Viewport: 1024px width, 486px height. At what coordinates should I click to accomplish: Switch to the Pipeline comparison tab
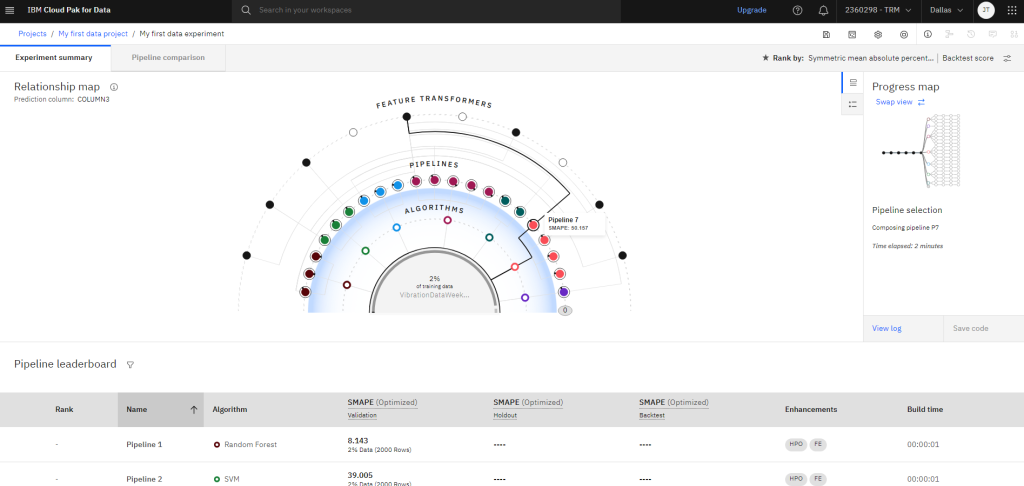pos(168,58)
